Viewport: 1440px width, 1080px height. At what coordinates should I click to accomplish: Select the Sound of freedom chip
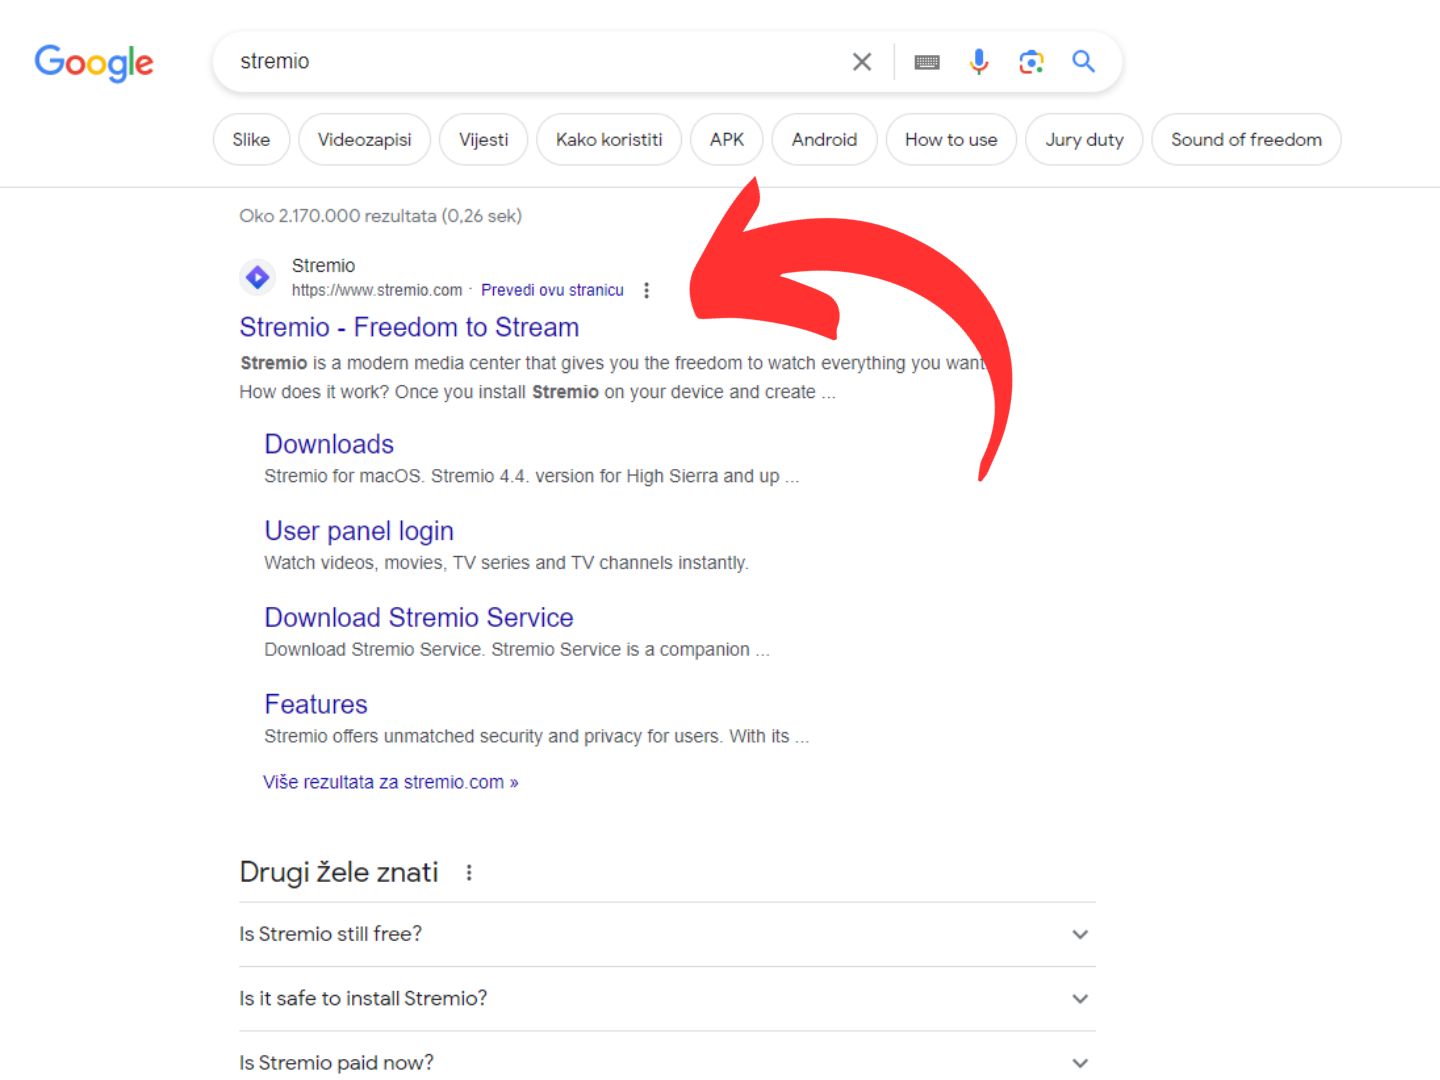[1246, 140]
